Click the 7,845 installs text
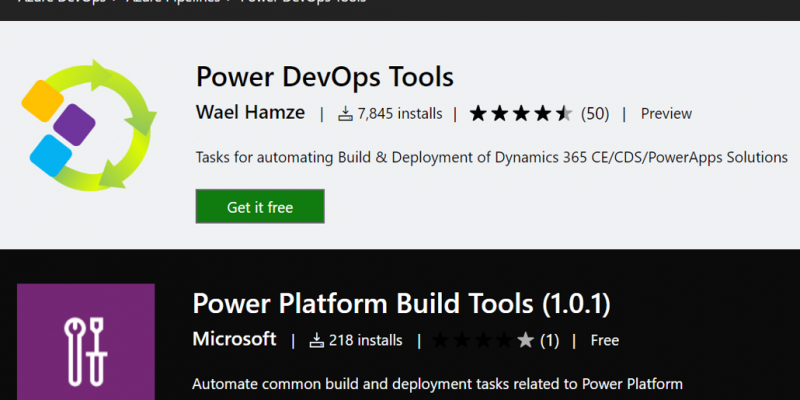 (400, 113)
